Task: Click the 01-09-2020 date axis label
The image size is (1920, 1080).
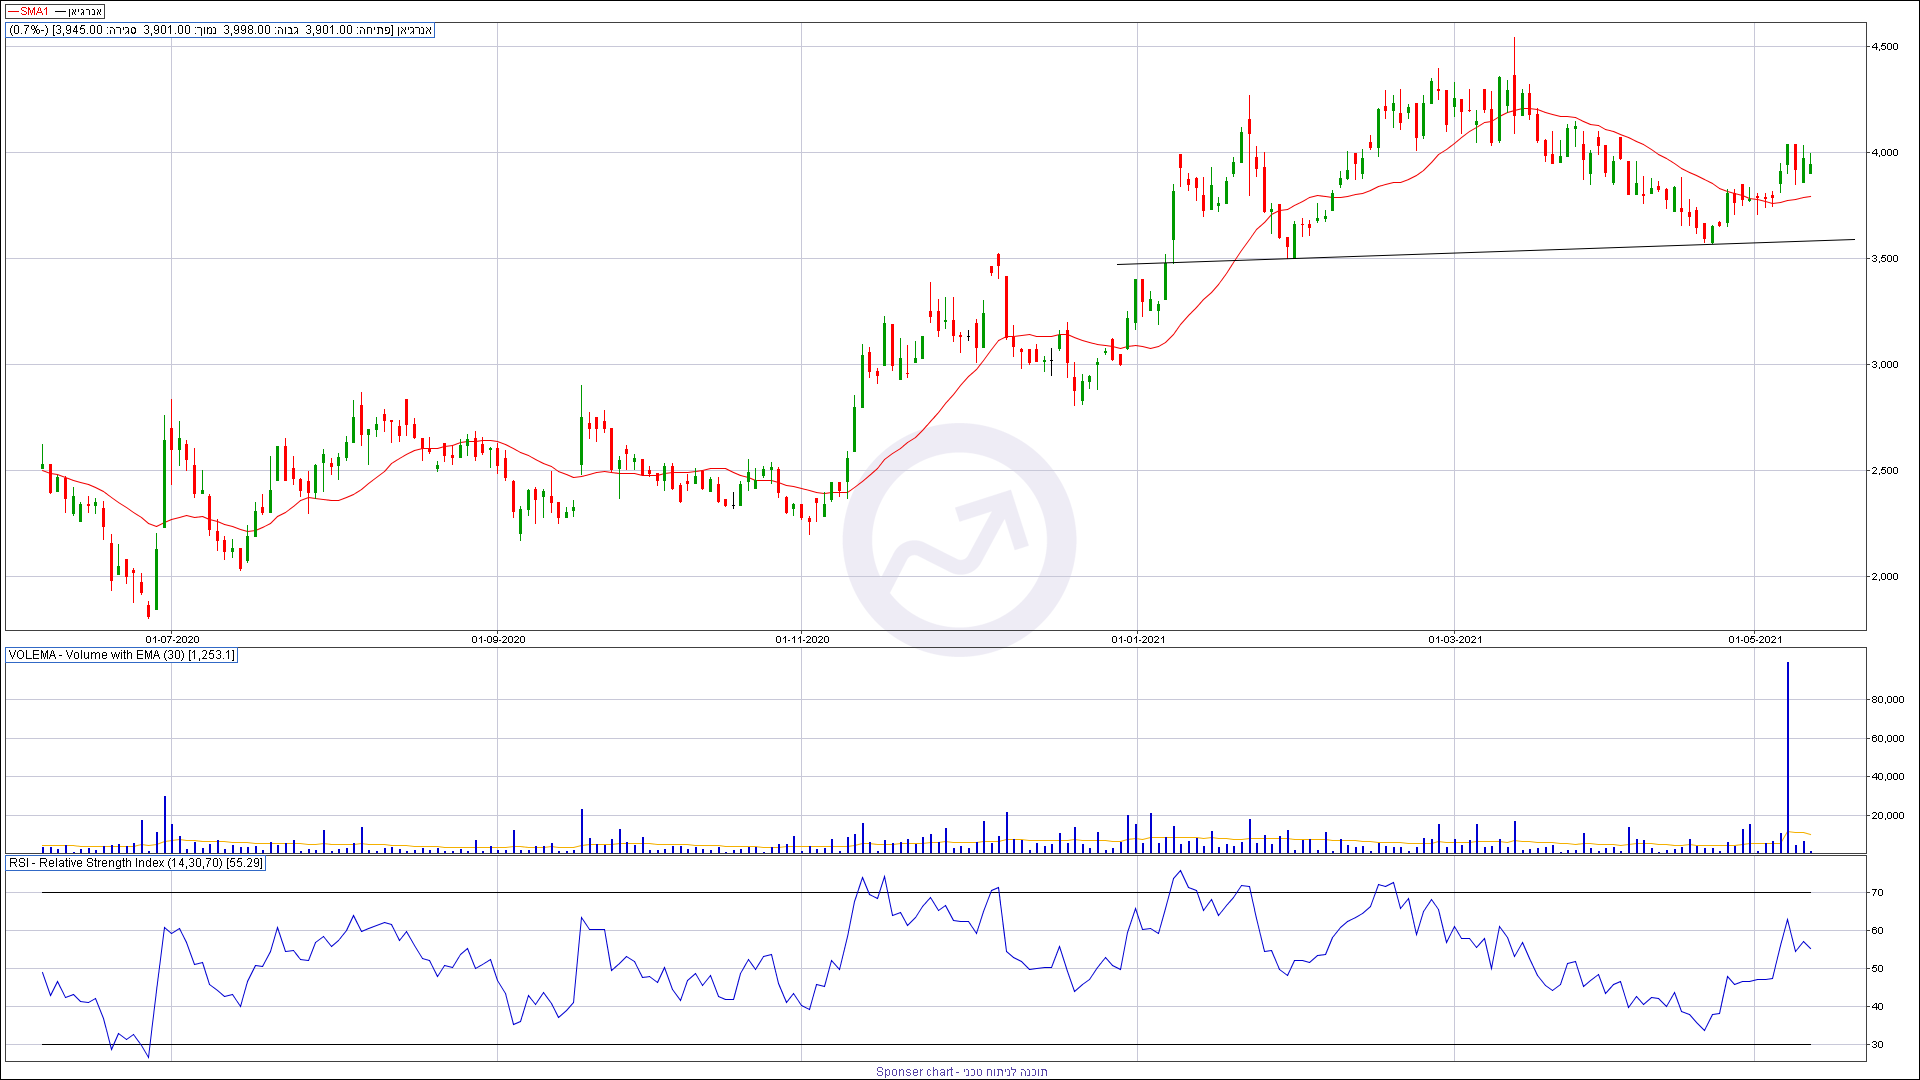Action: [x=498, y=639]
